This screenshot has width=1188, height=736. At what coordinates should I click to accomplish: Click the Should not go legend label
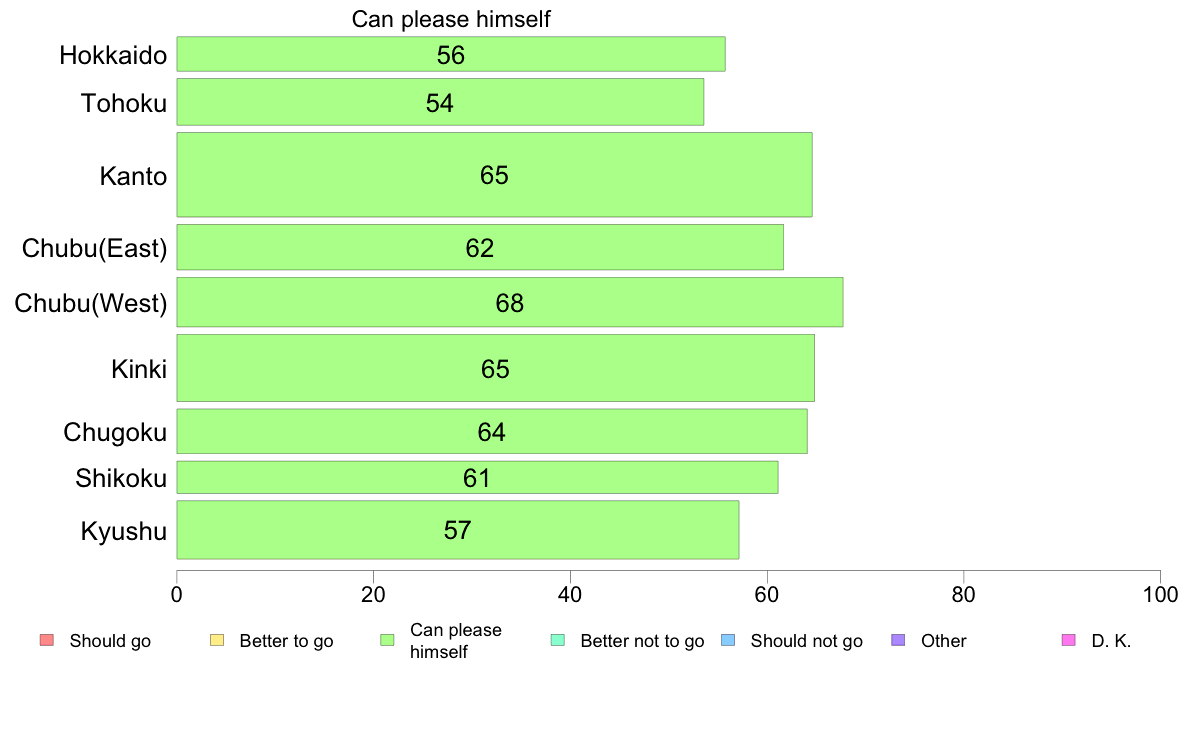coord(807,640)
